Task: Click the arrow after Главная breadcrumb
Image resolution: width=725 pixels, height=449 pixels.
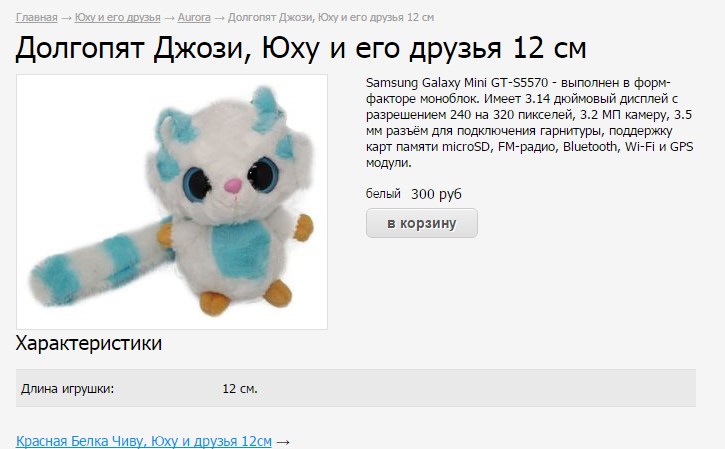Action: pos(66,18)
